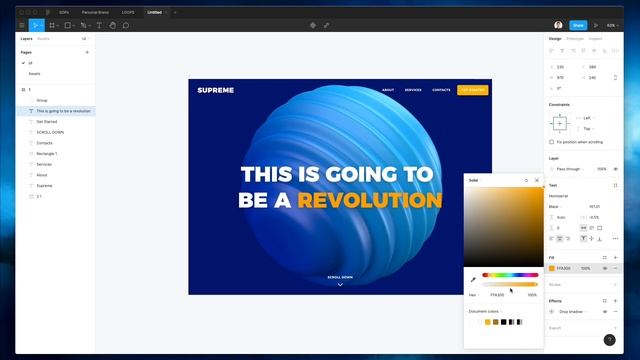
Task: Open the LOOPS file tab
Action: tap(128, 12)
